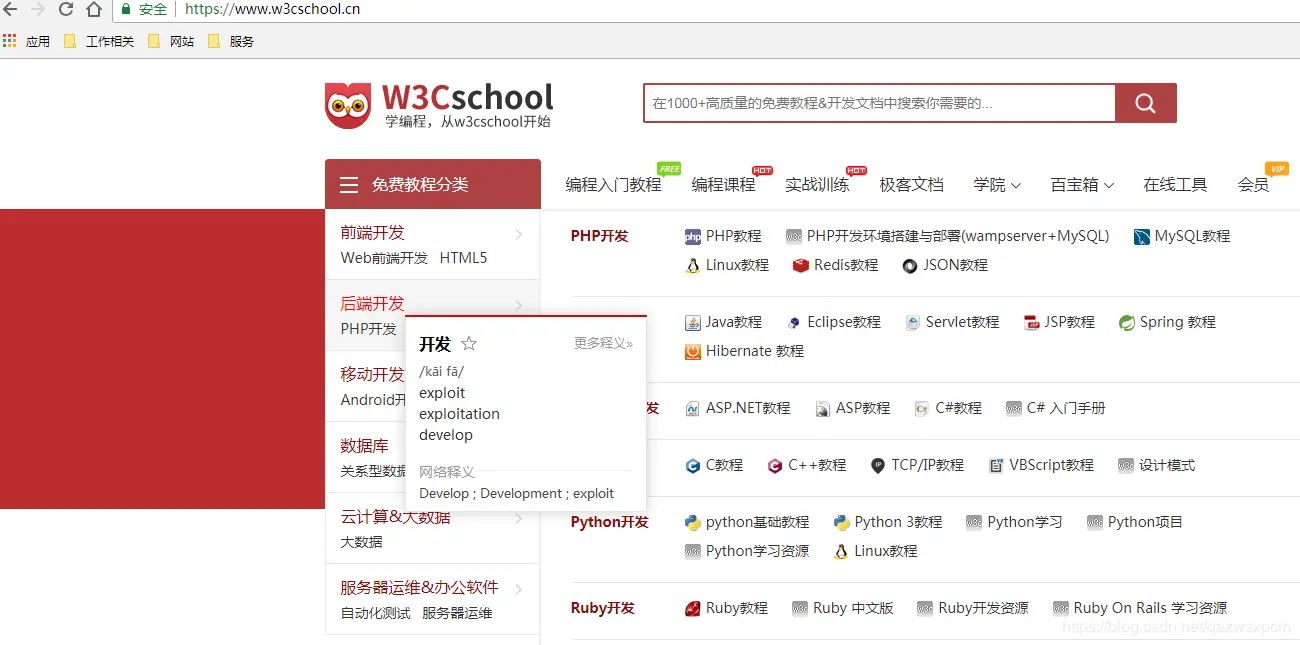Expand the 百宝箱 dropdown
The image size is (1300, 645).
tap(1082, 184)
